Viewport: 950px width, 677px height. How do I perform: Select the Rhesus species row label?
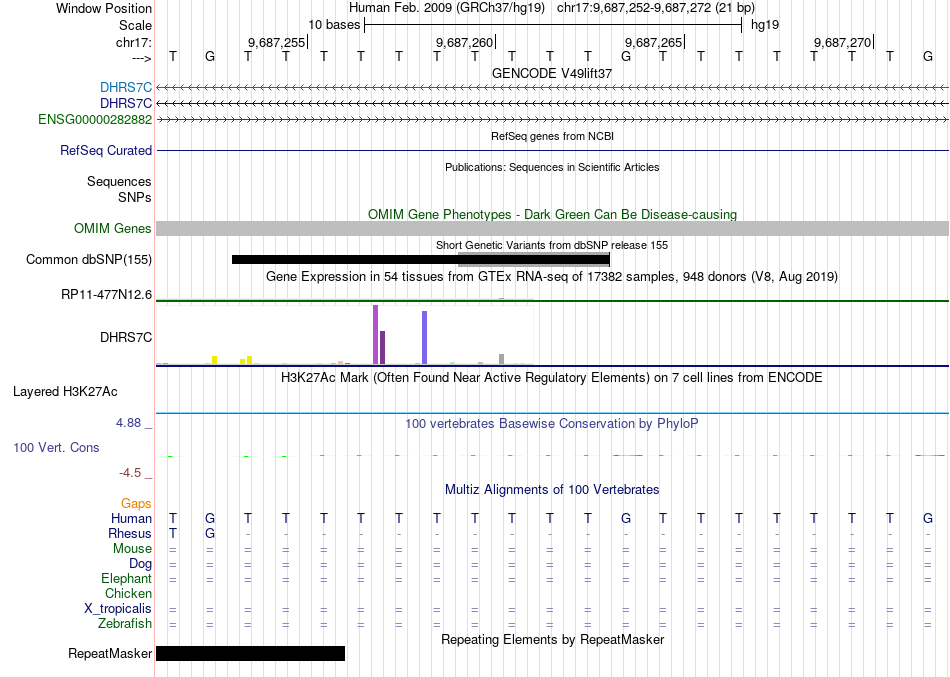130,533
